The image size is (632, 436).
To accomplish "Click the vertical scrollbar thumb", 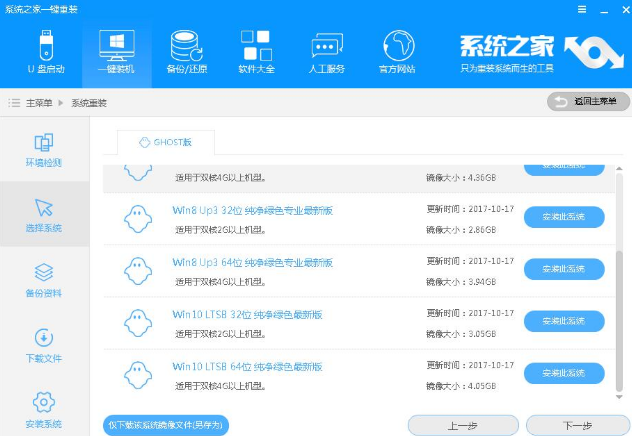I will pyautogui.click(x=620, y=321).
